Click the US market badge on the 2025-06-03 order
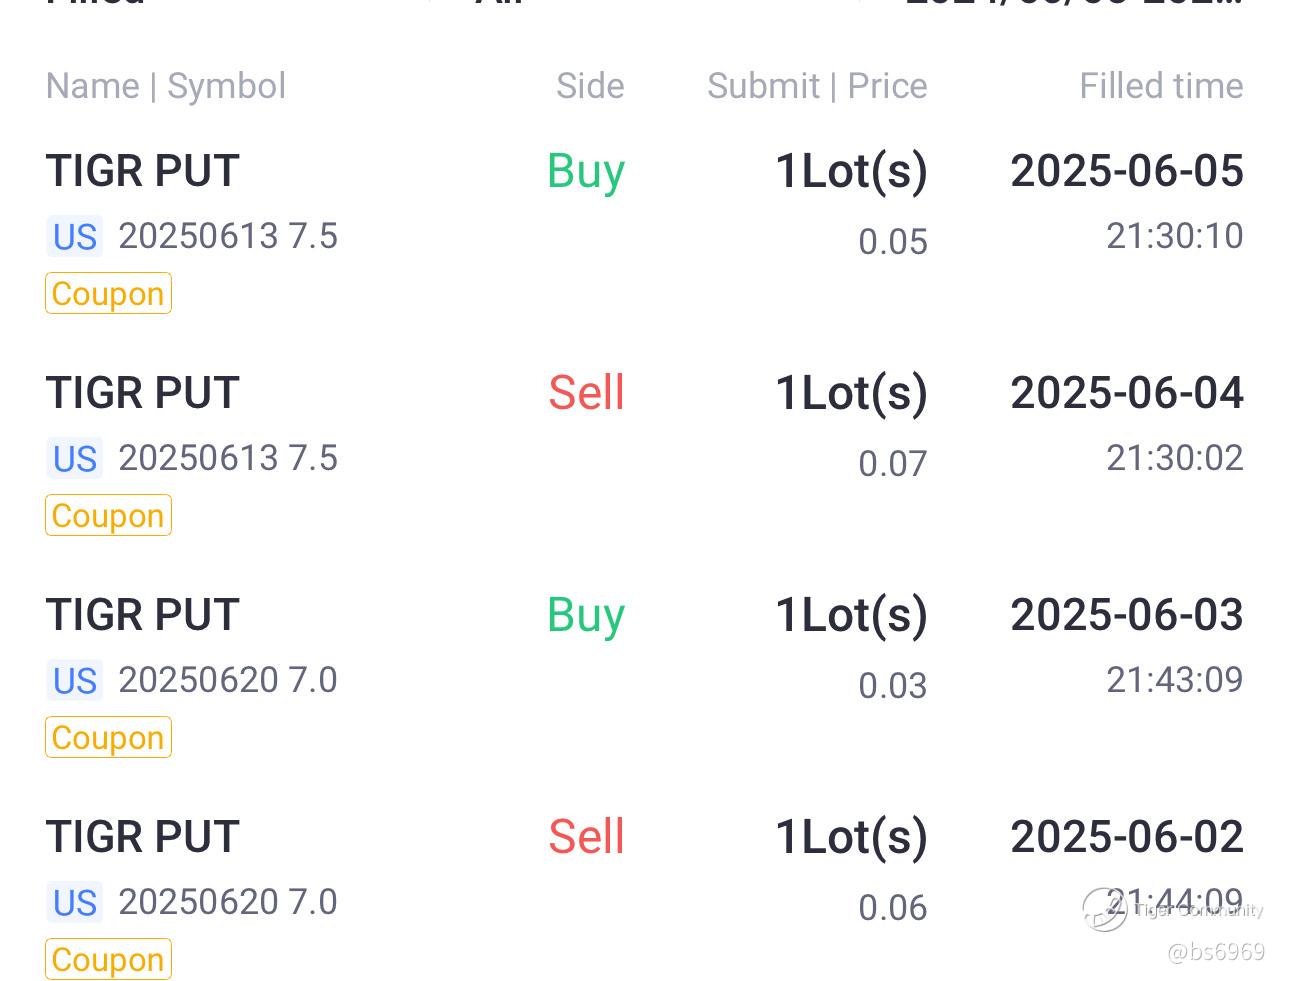 pyautogui.click(x=75, y=681)
